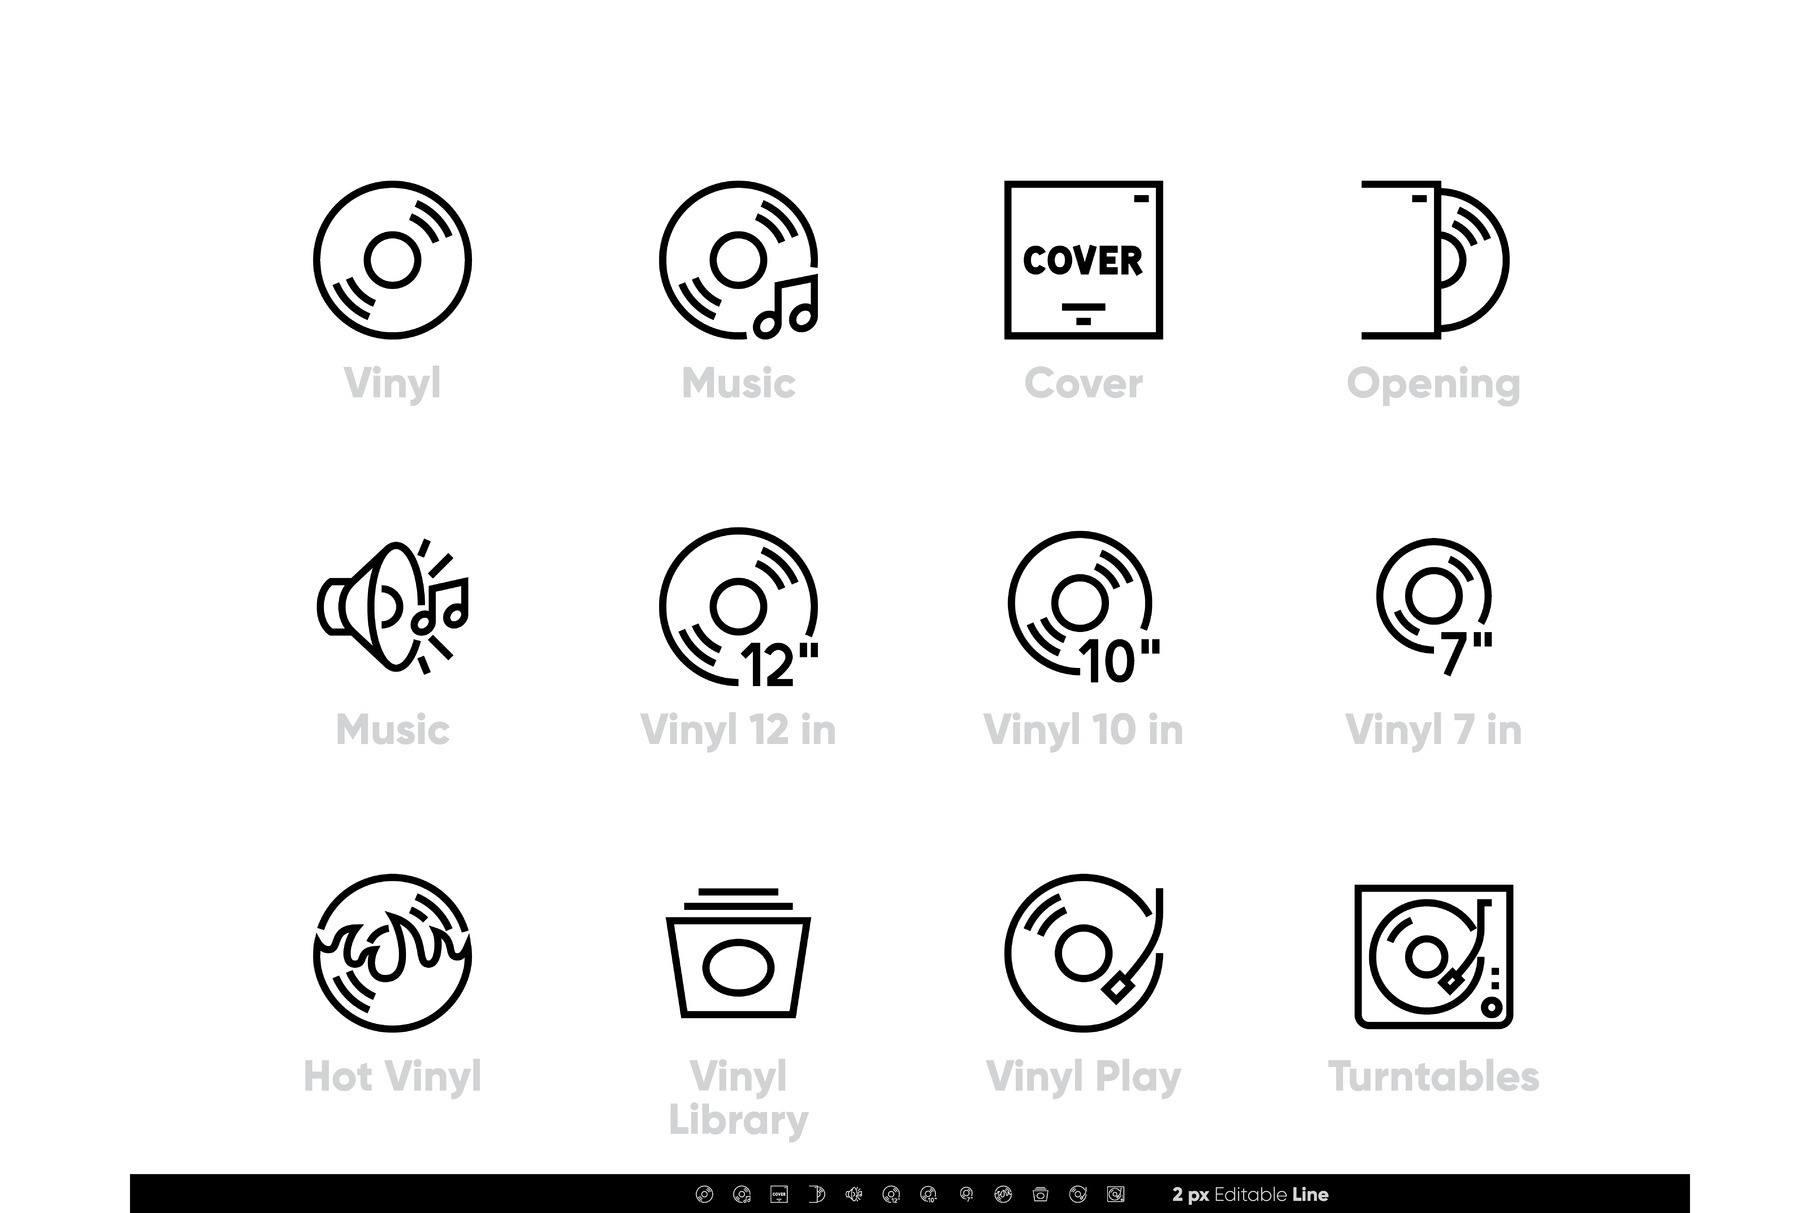The width and height of the screenshot is (1820, 1213).
Task: Click the "Opening" caption text
Action: point(1433,384)
